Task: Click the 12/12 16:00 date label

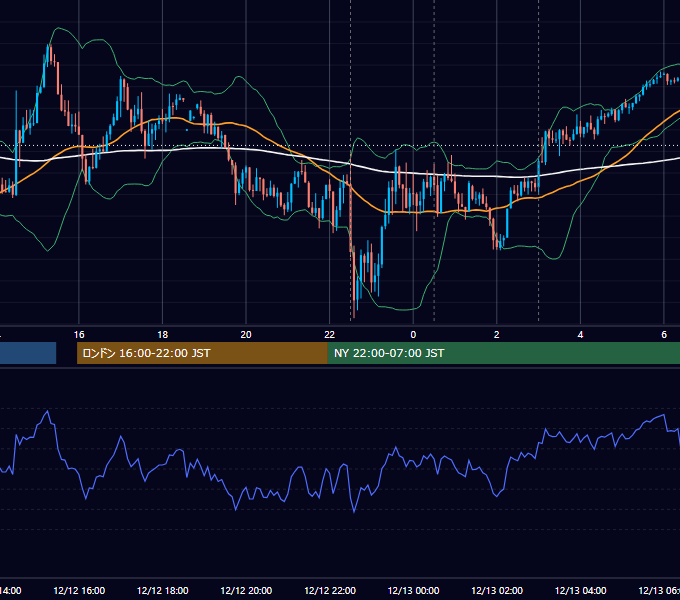Action: click(x=79, y=590)
